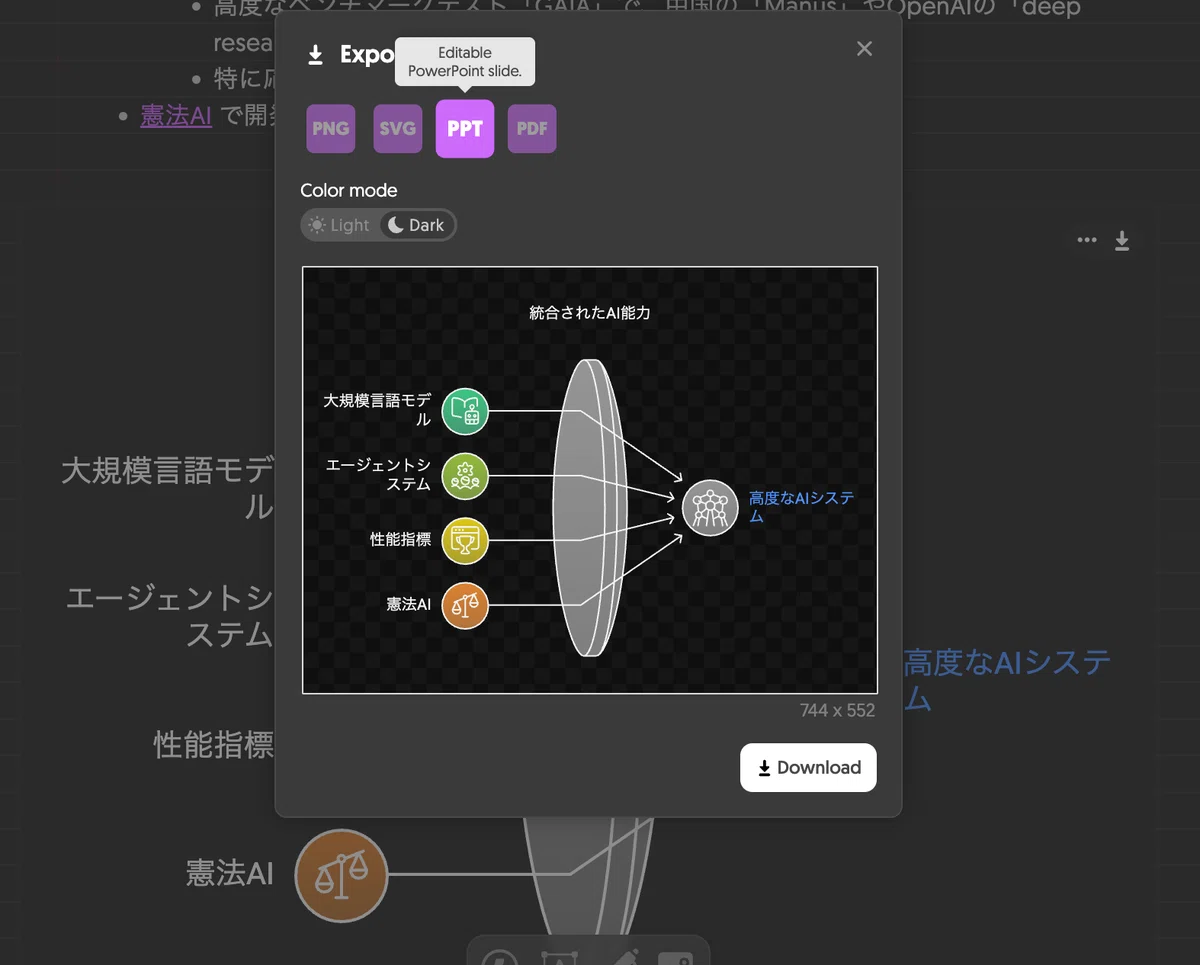The image size is (1200, 965).
Task: Pick the PDF export format
Action: (x=532, y=129)
